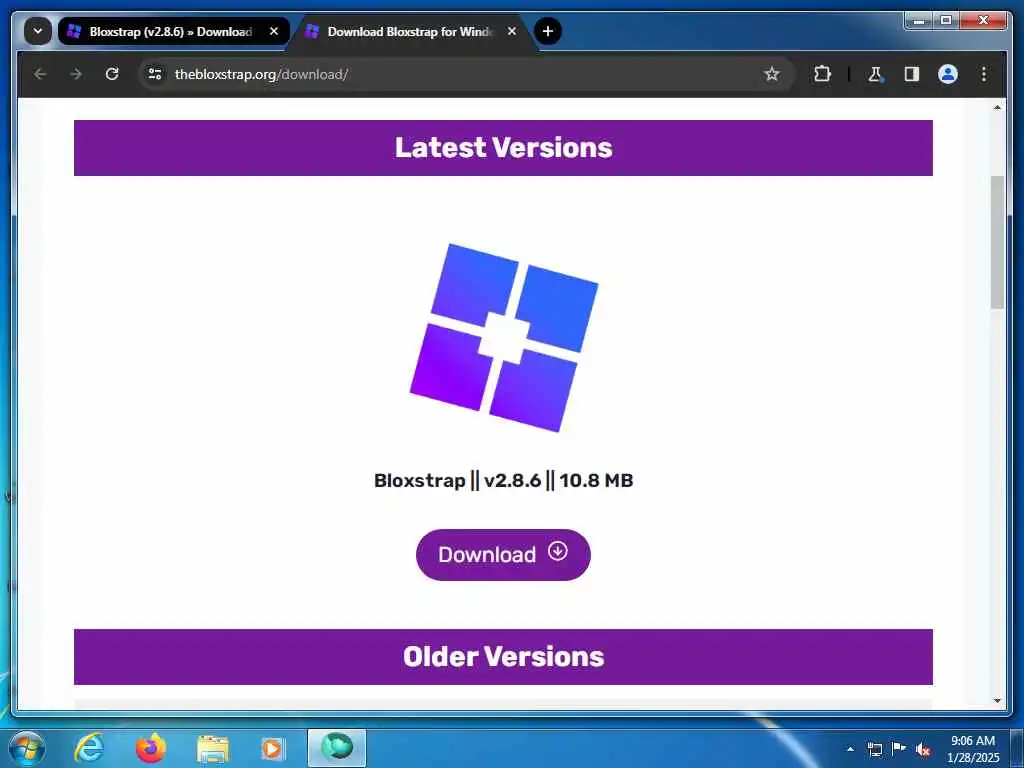Go back to the previous page
Viewport: 1024px width, 768px height.
click(x=40, y=74)
